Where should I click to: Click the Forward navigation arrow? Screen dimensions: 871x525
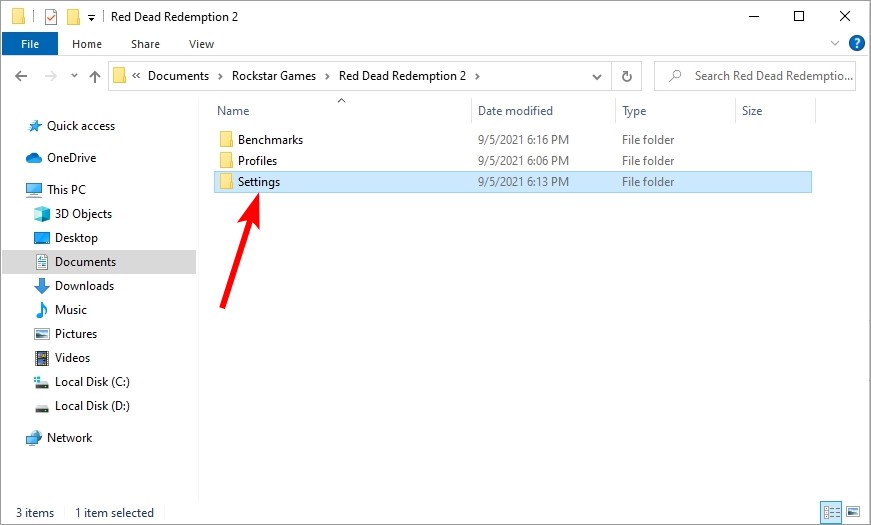click(51, 76)
